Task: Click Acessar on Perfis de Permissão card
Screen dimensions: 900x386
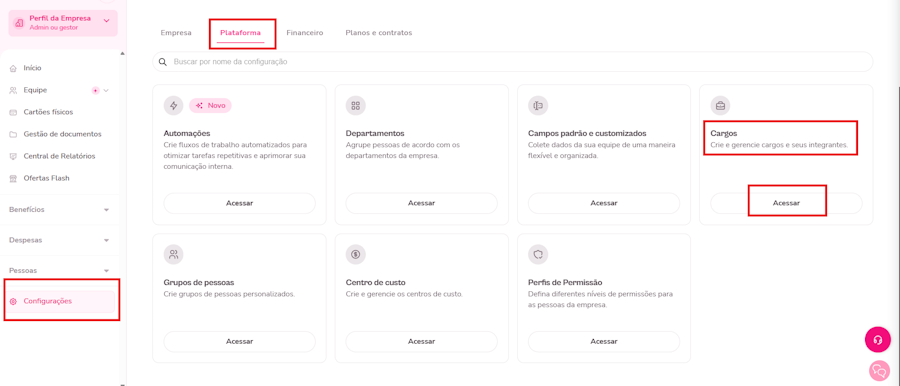Action: point(604,341)
